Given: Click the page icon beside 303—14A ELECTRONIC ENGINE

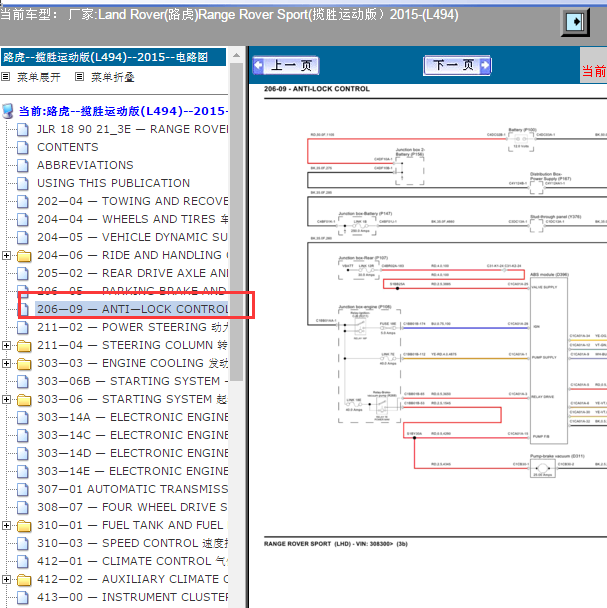Looking at the screenshot, I should [x=23, y=418].
